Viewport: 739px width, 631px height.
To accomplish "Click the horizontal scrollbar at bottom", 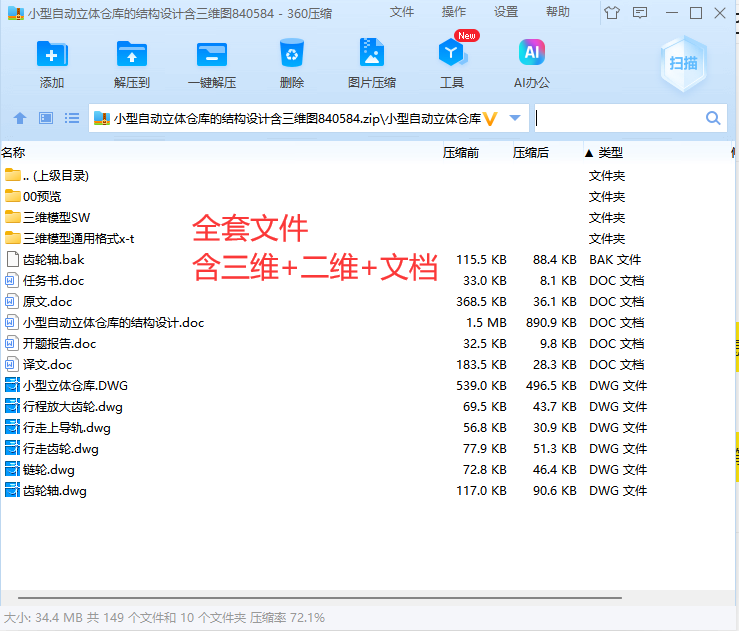I will pyautogui.click(x=320, y=598).
